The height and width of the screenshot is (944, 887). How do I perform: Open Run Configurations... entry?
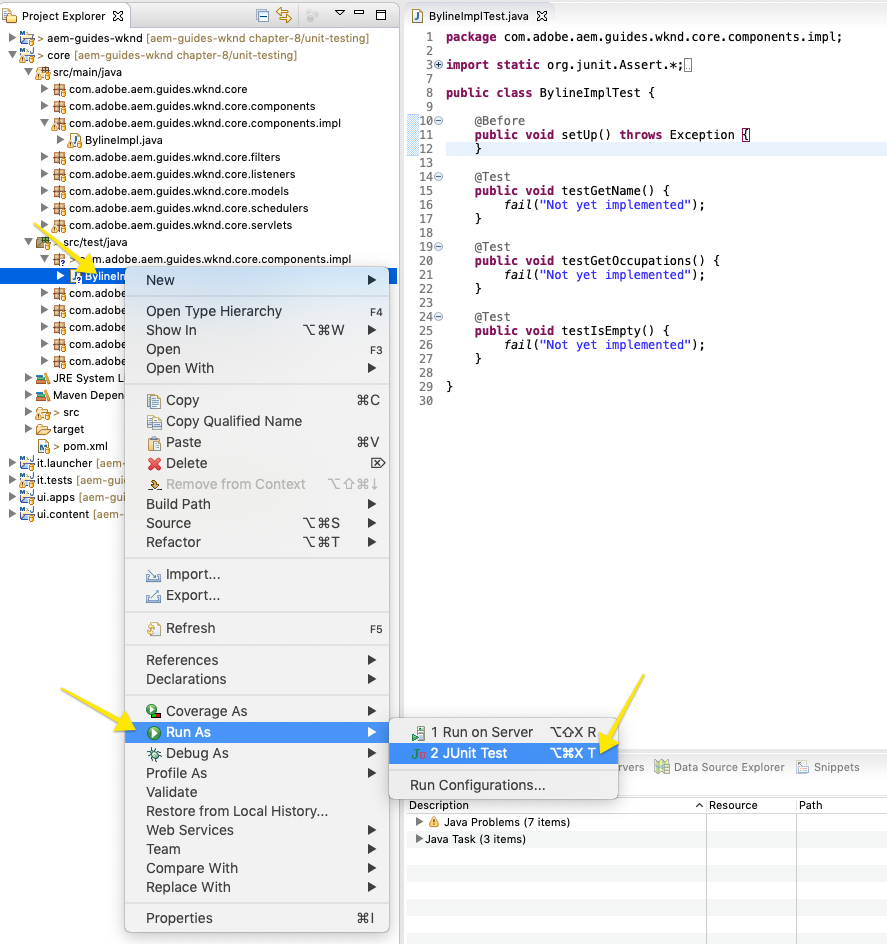click(x=503, y=785)
